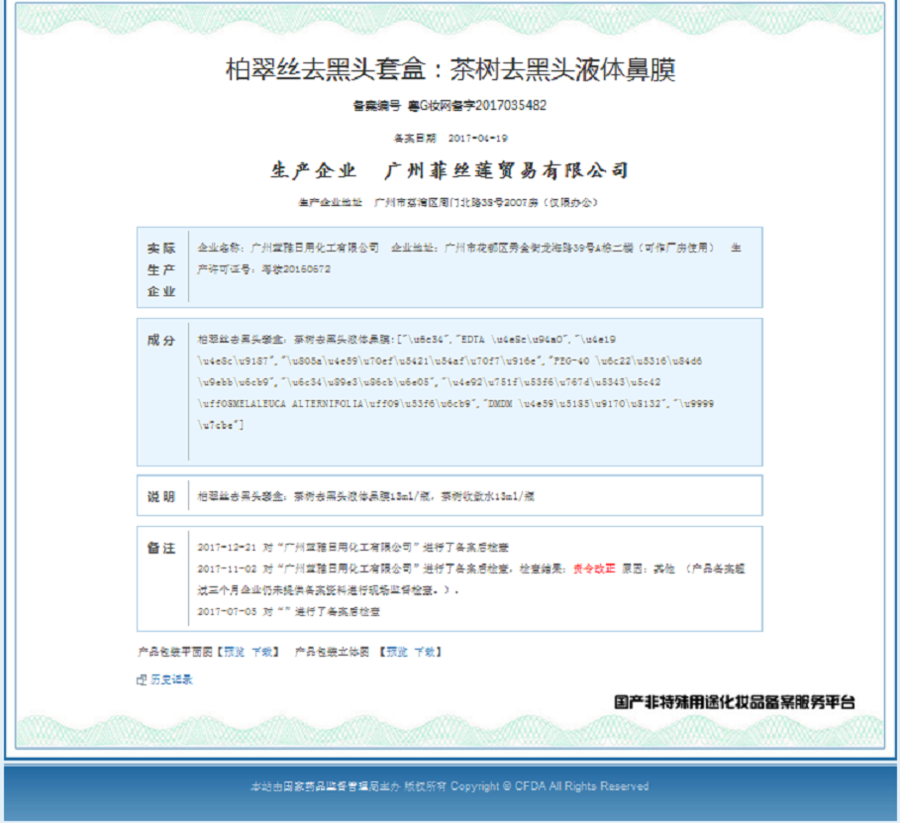
Task: Click the 国产非特殊用途化妆品备案服务平台 logo text
Action: pyautogui.click(x=734, y=702)
